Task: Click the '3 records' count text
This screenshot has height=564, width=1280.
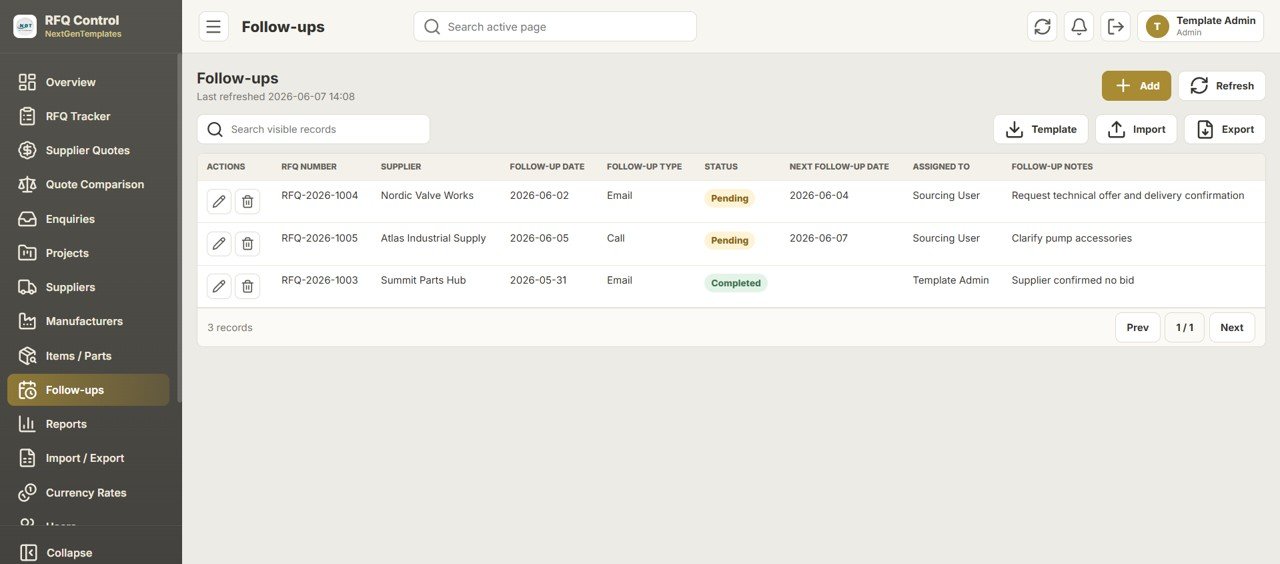Action: 230,328
